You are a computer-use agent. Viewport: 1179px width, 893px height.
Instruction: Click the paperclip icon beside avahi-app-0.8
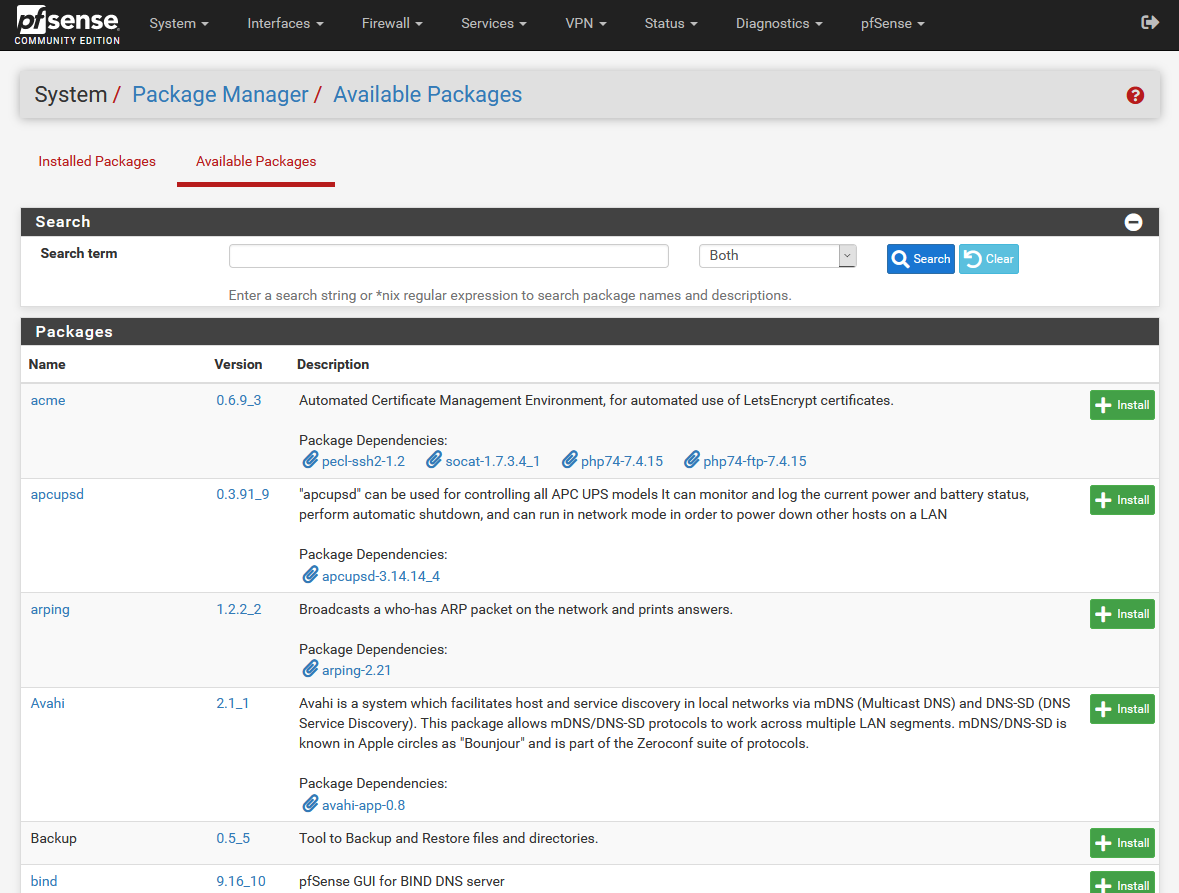(311, 804)
